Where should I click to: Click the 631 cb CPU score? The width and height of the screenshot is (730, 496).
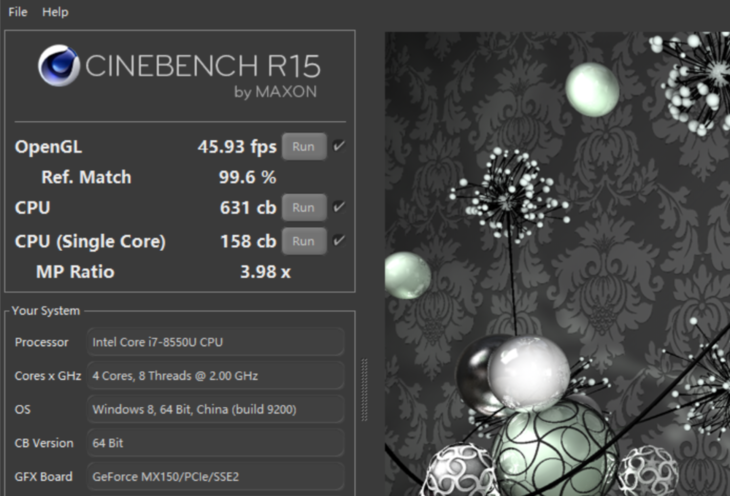248,208
